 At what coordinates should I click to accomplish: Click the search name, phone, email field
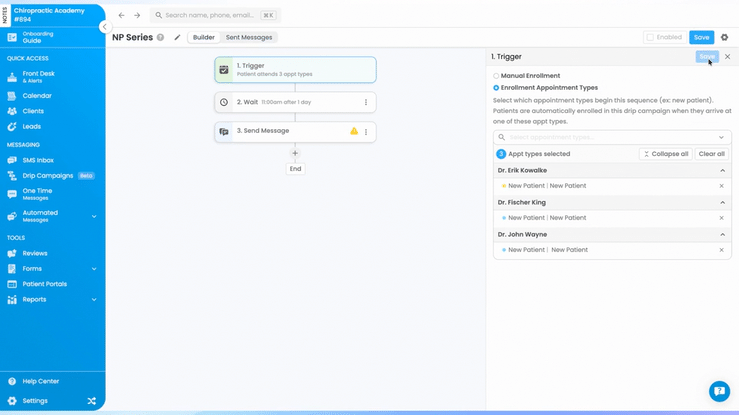coord(215,15)
